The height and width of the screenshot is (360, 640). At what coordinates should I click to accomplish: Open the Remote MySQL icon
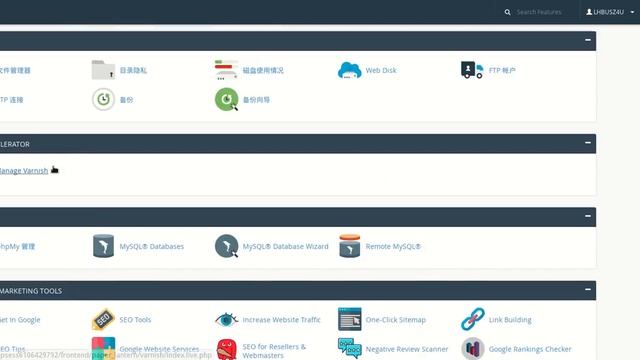(x=350, y=246)
